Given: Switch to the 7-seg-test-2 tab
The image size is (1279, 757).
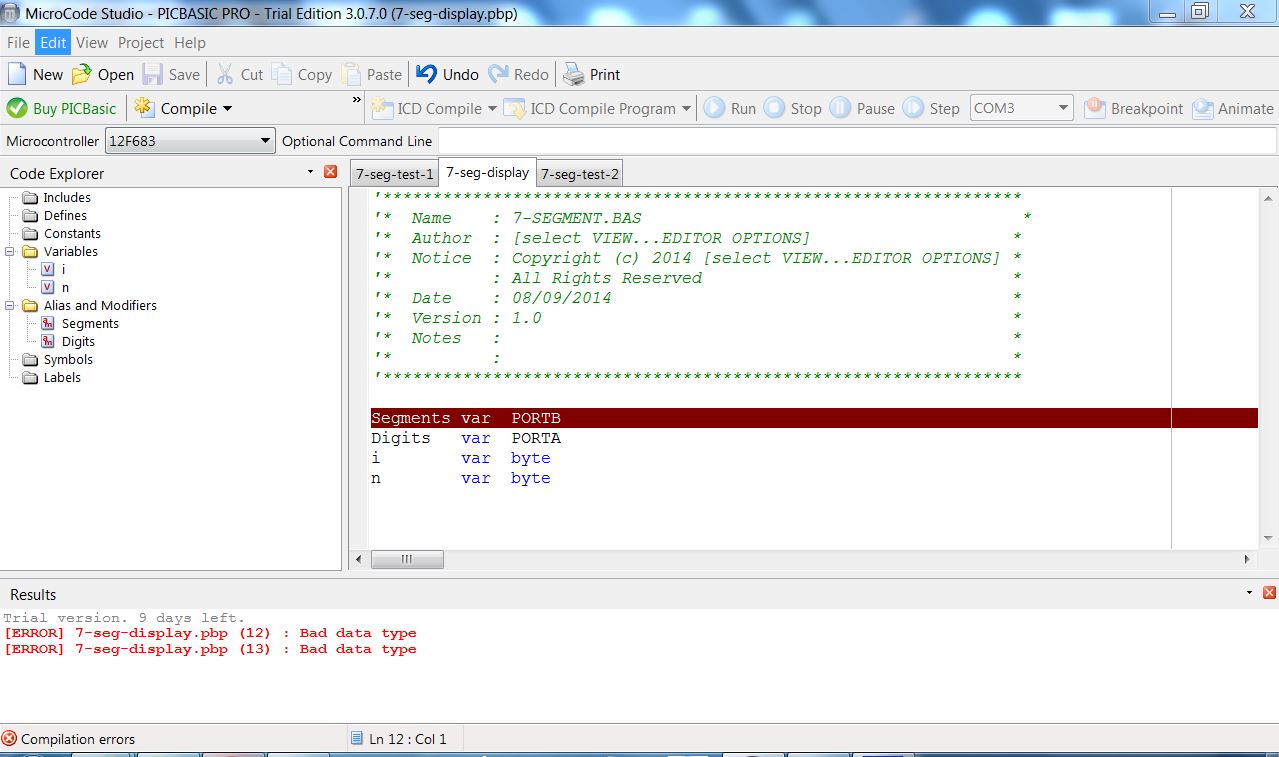Looking at the screenshot, I should point(580,174).
